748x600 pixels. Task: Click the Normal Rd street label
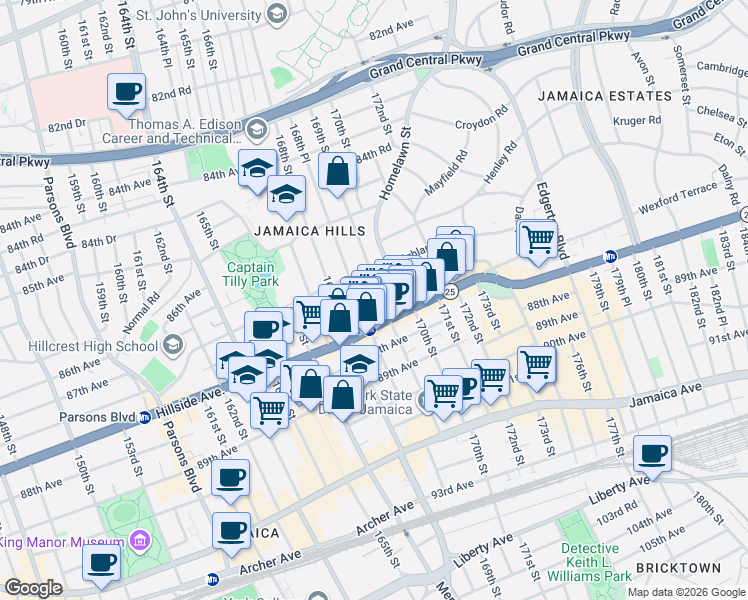[141, 313]
